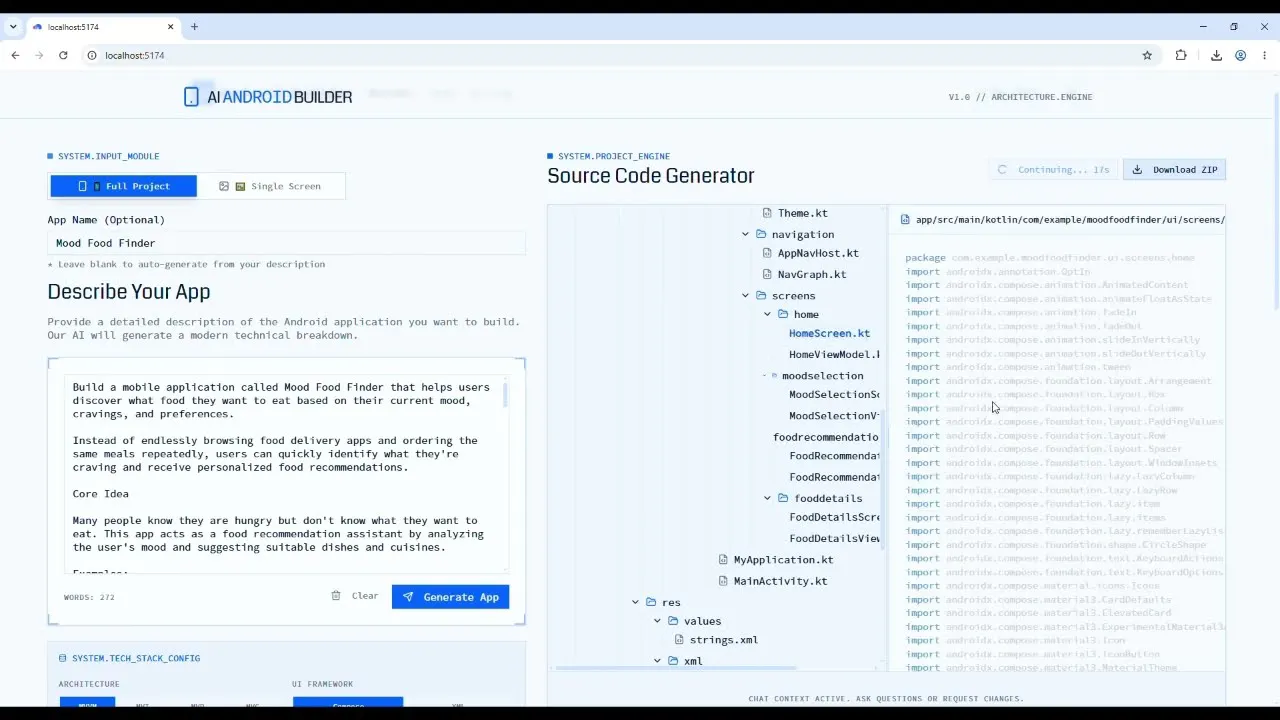Click into the app description text area
The height and width of the screenshot is (720, 1280).
pos(285,475)
